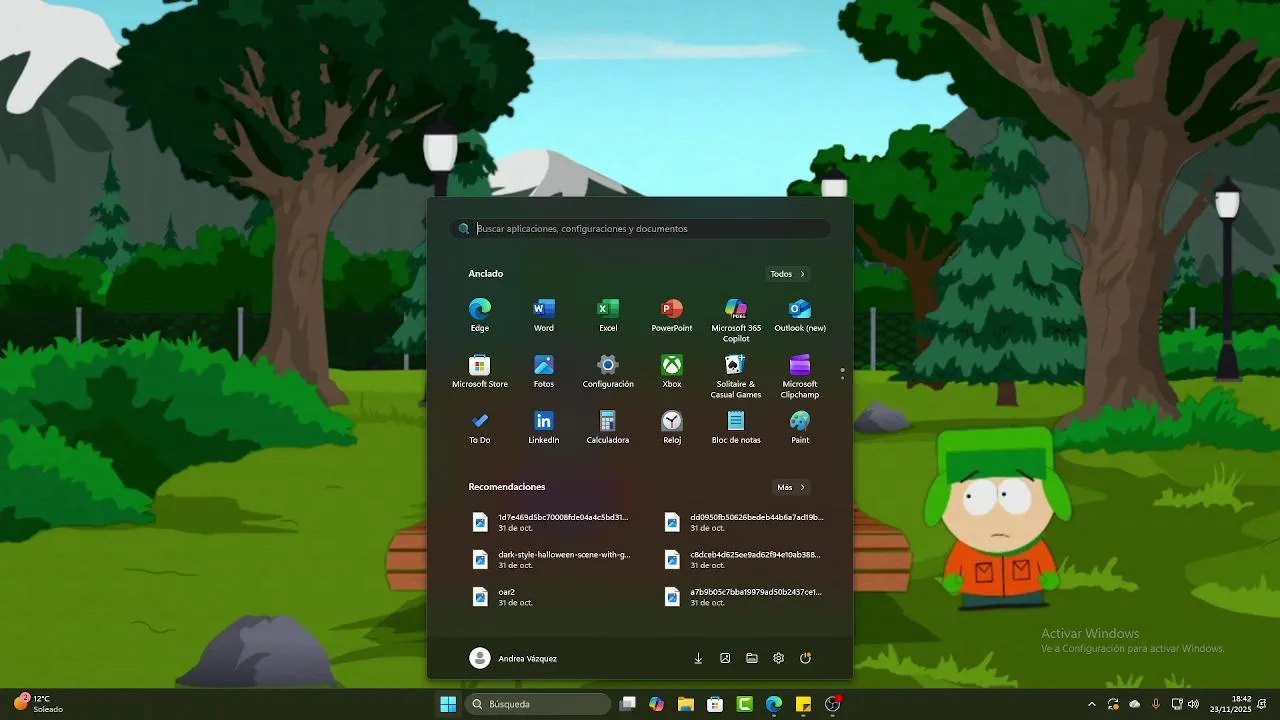Screen dimensions: 1280x720
Task: Switch to Edge on the taskbar
Action: 774,704
